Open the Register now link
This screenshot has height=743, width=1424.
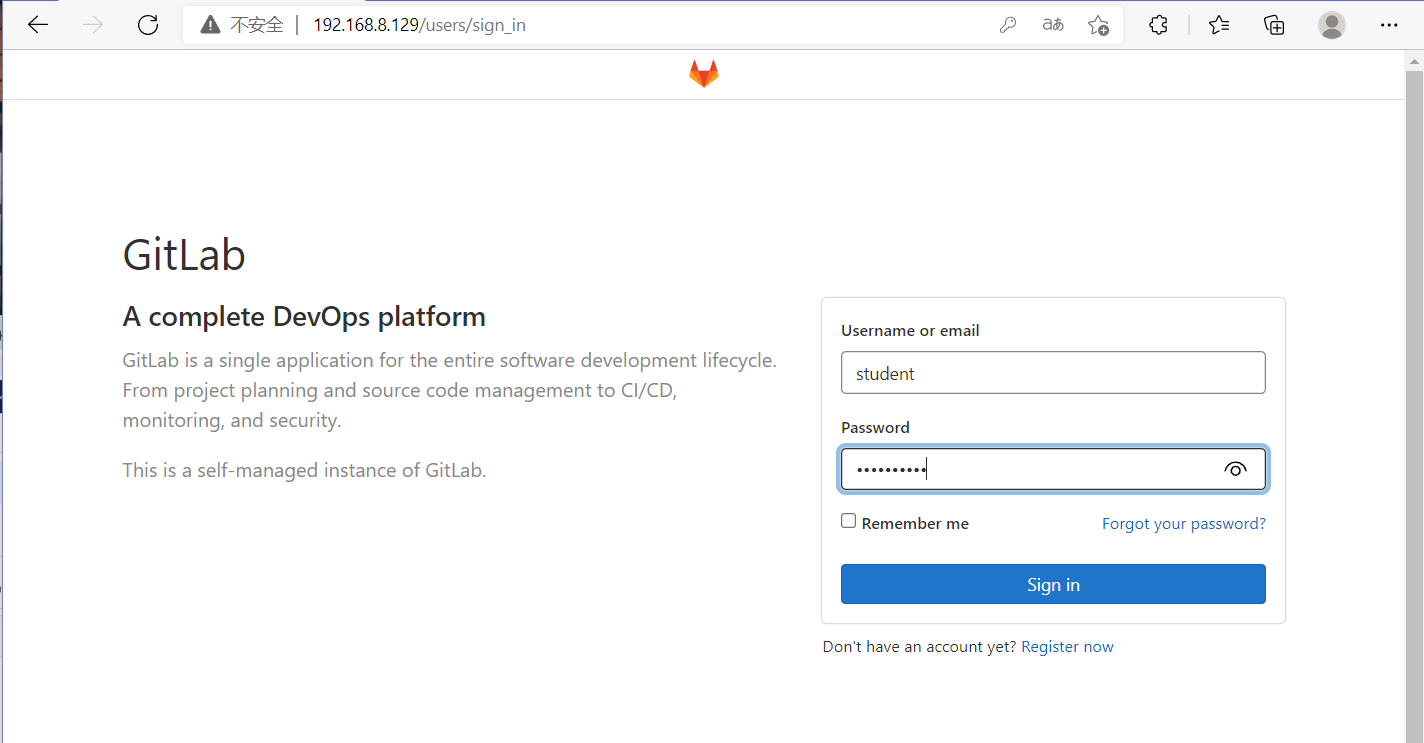[x=1067, y=646]
